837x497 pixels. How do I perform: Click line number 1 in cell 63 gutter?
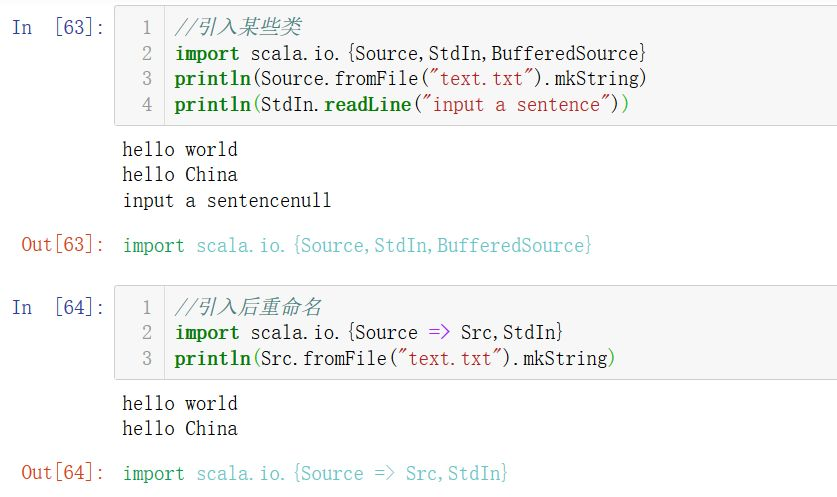pos(147,27)
